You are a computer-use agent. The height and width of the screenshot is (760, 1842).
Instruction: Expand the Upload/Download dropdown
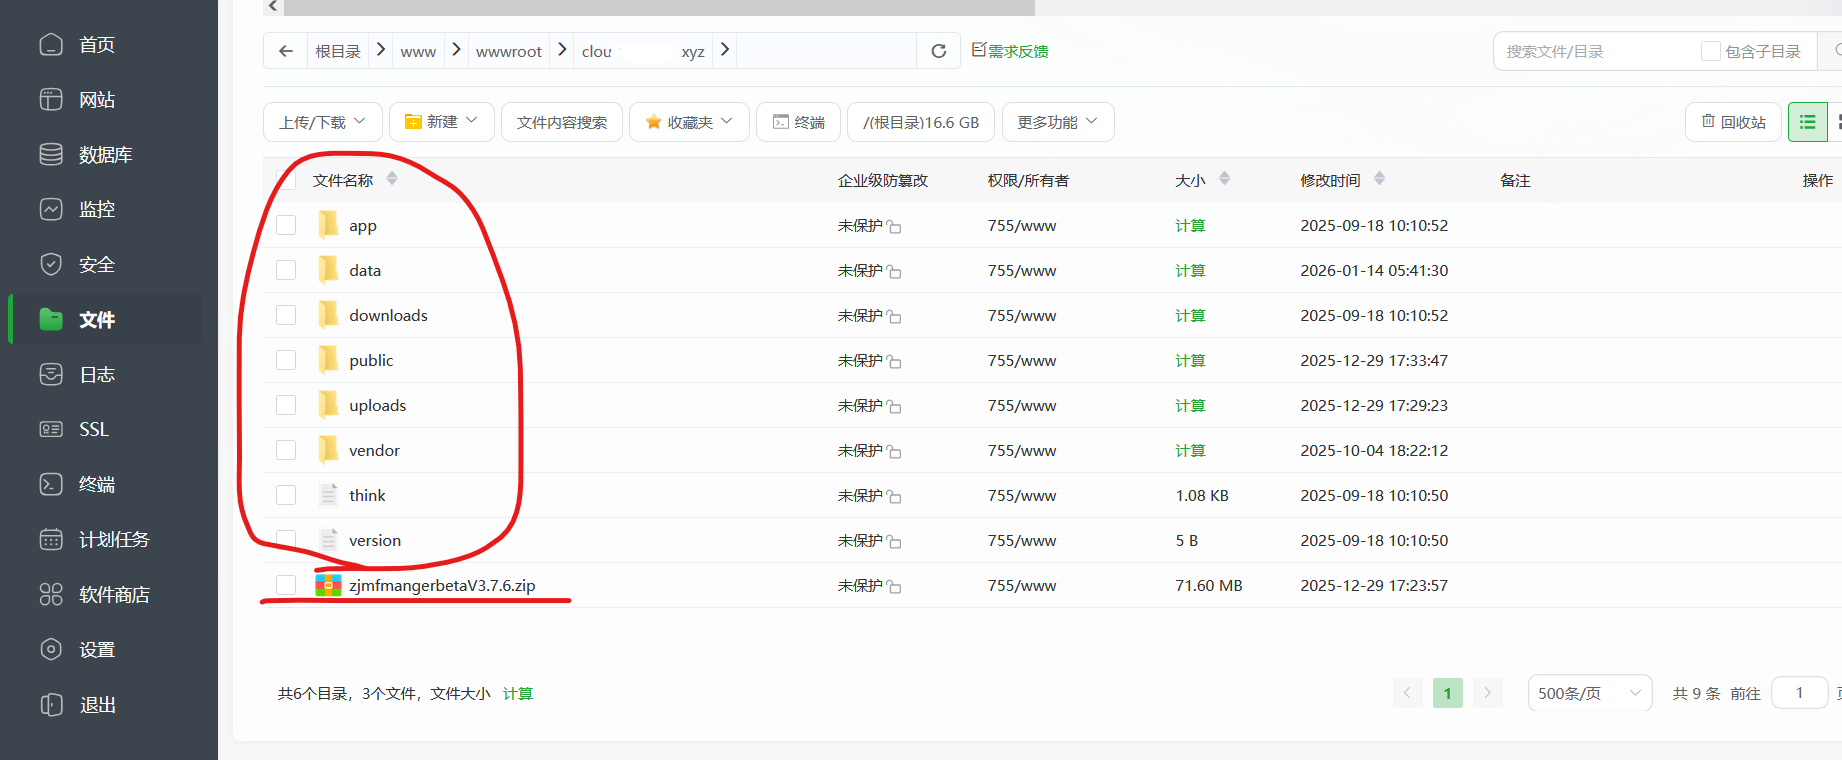click(x=322, y=122)
